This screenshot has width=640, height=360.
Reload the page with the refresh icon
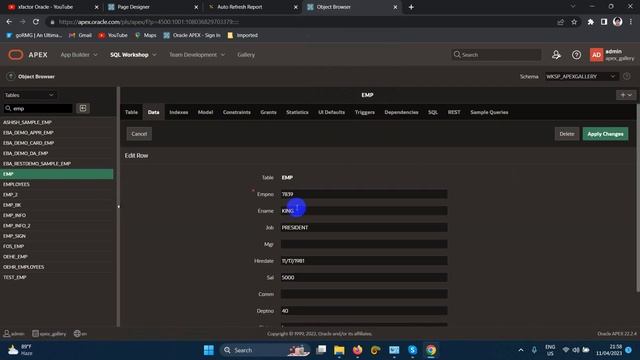pyautogui.click(x=36, y=22)
